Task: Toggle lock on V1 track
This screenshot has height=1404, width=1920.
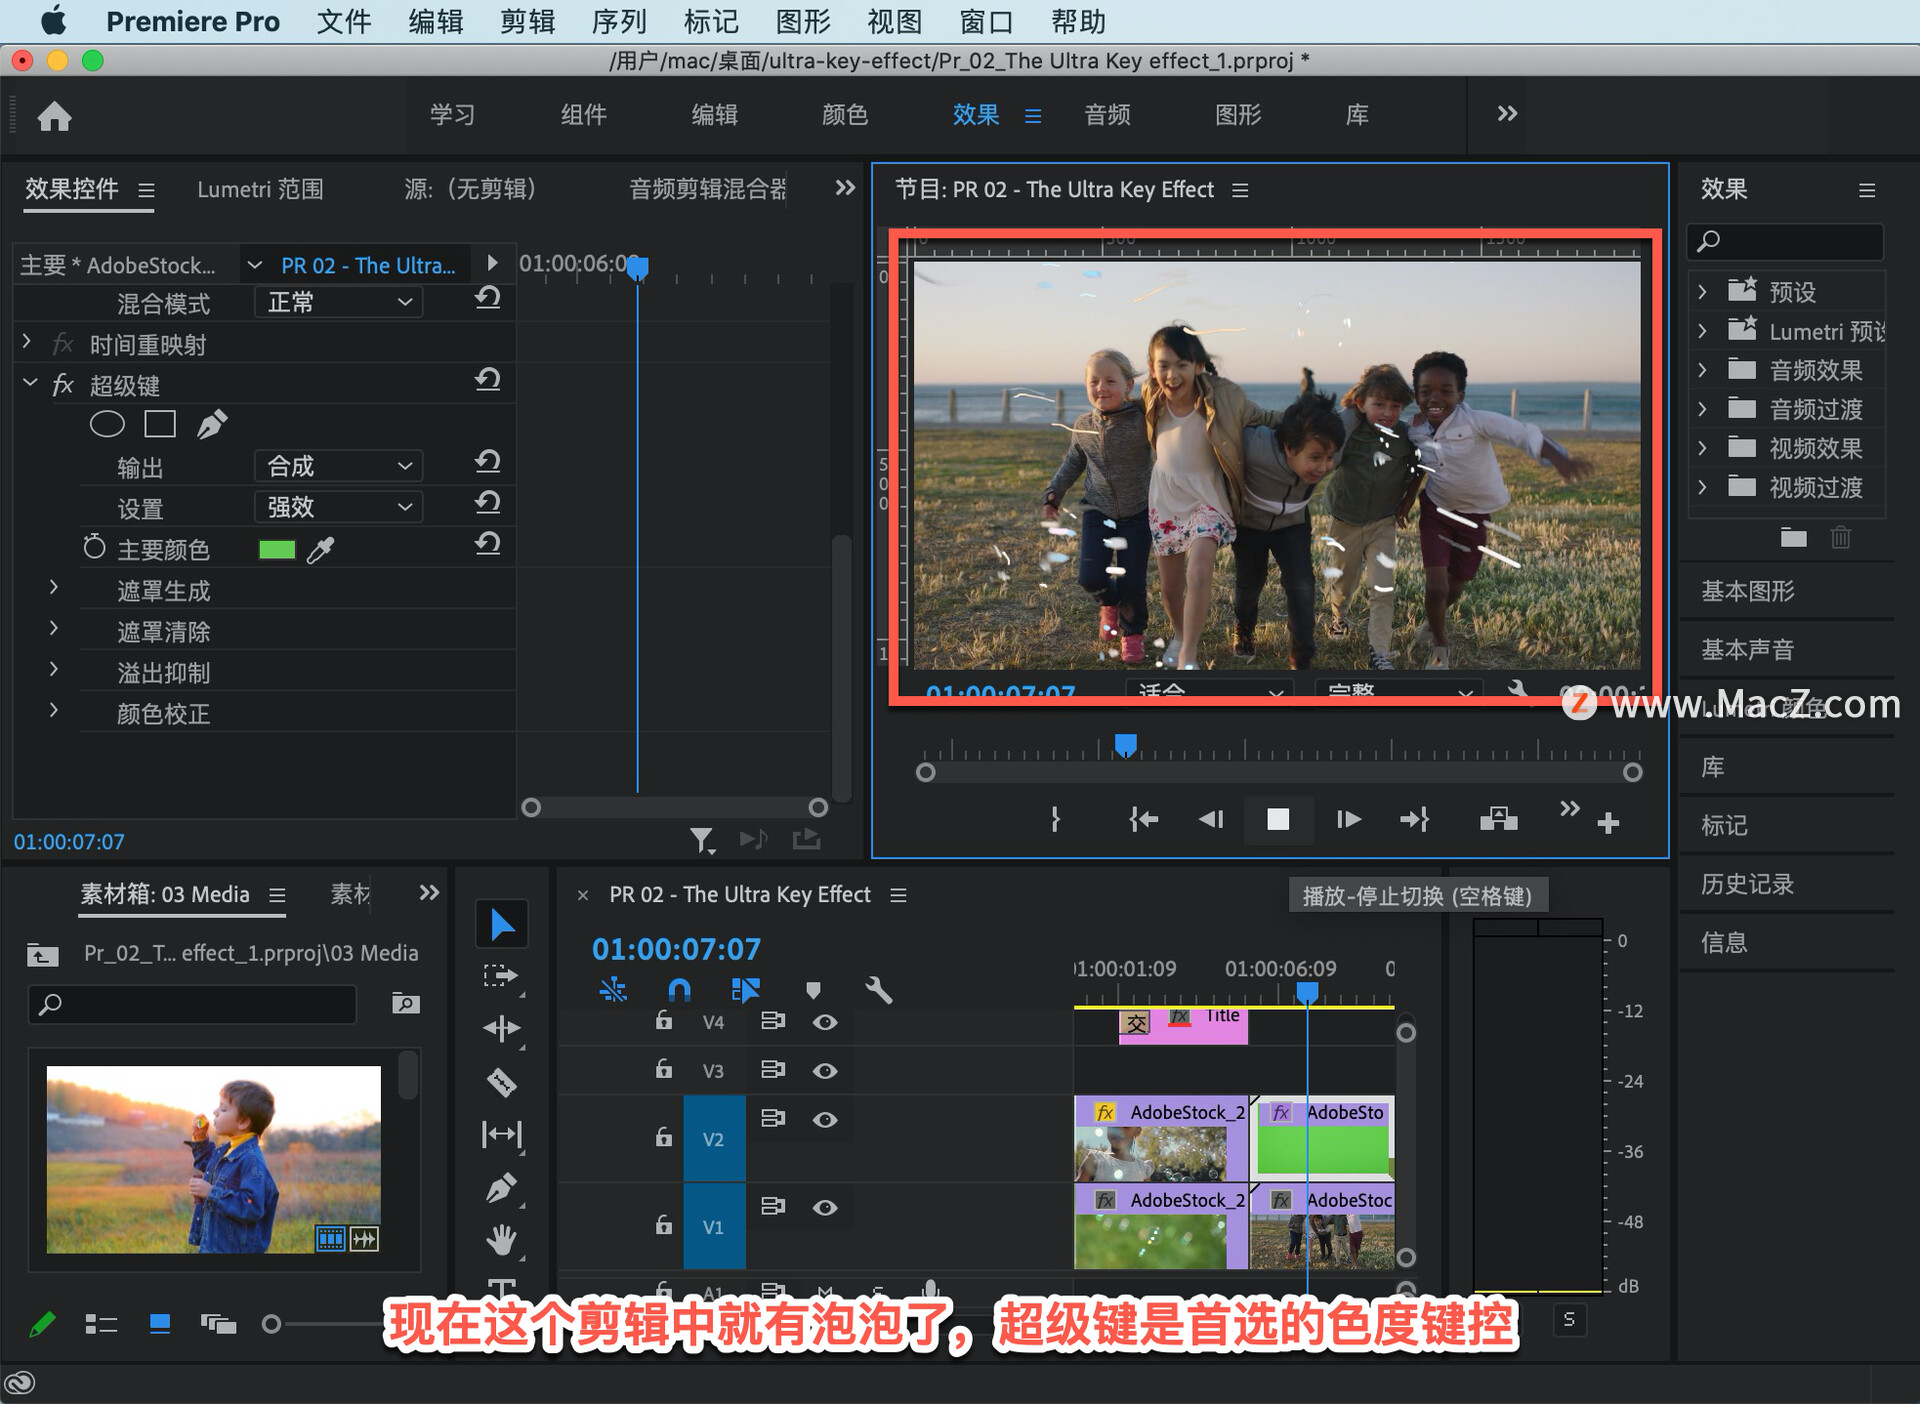Action: (x=663, y=1224)
